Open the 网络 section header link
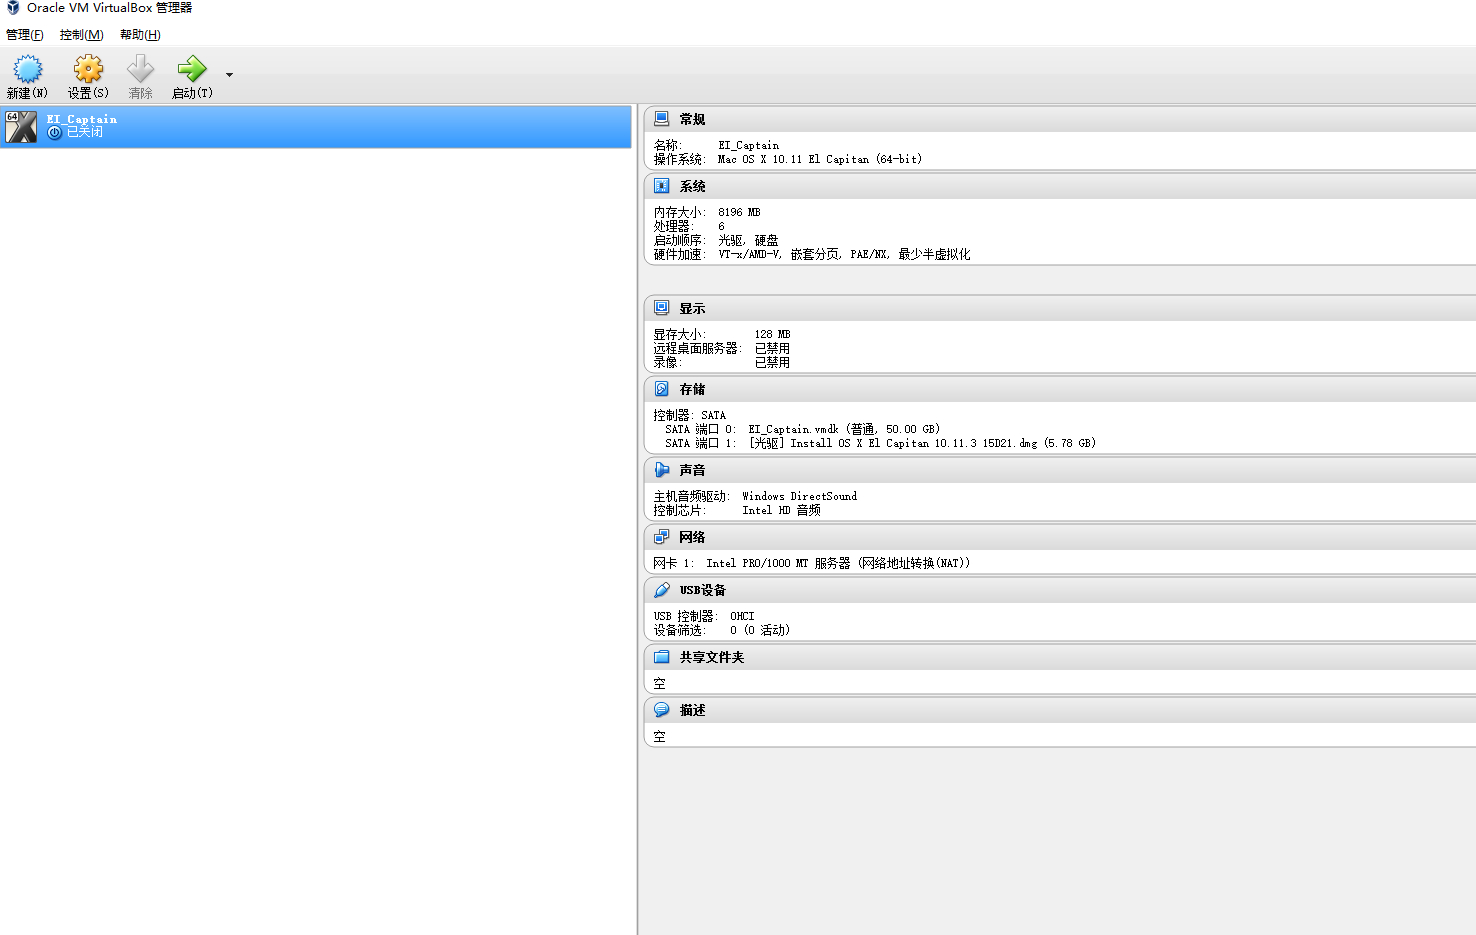Screen dimensions: 1476x935 [692, 538]
